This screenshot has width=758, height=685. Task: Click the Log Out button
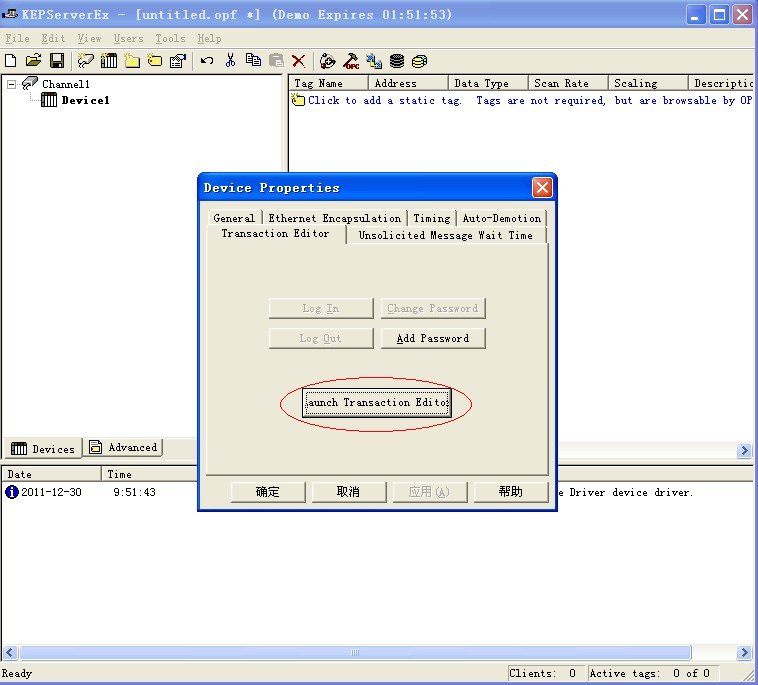point(321,338)
